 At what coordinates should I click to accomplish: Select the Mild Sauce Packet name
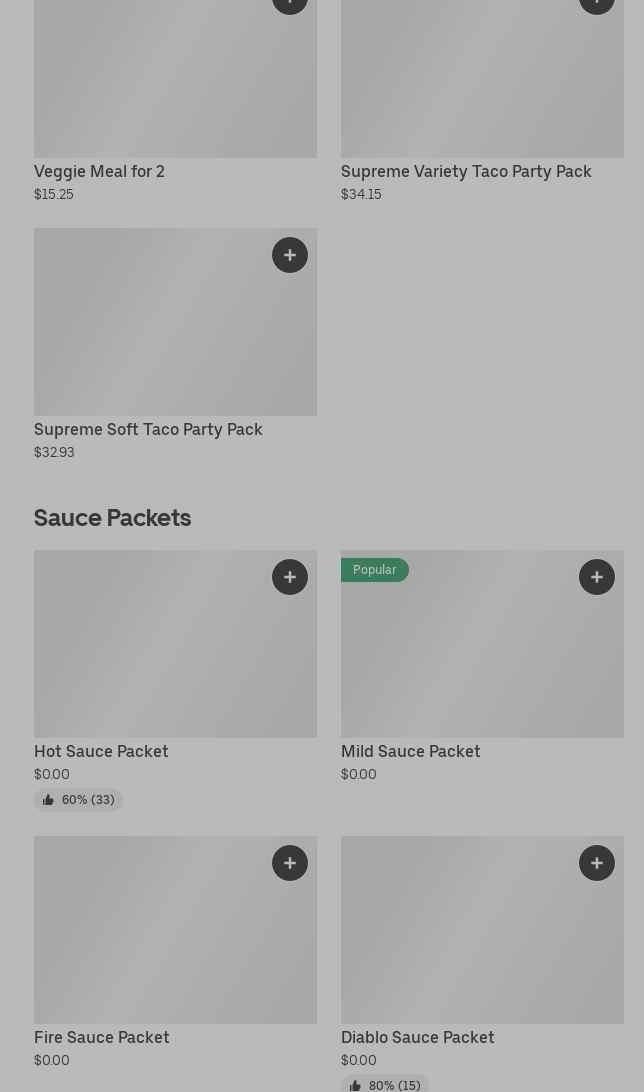click(410, 751)
